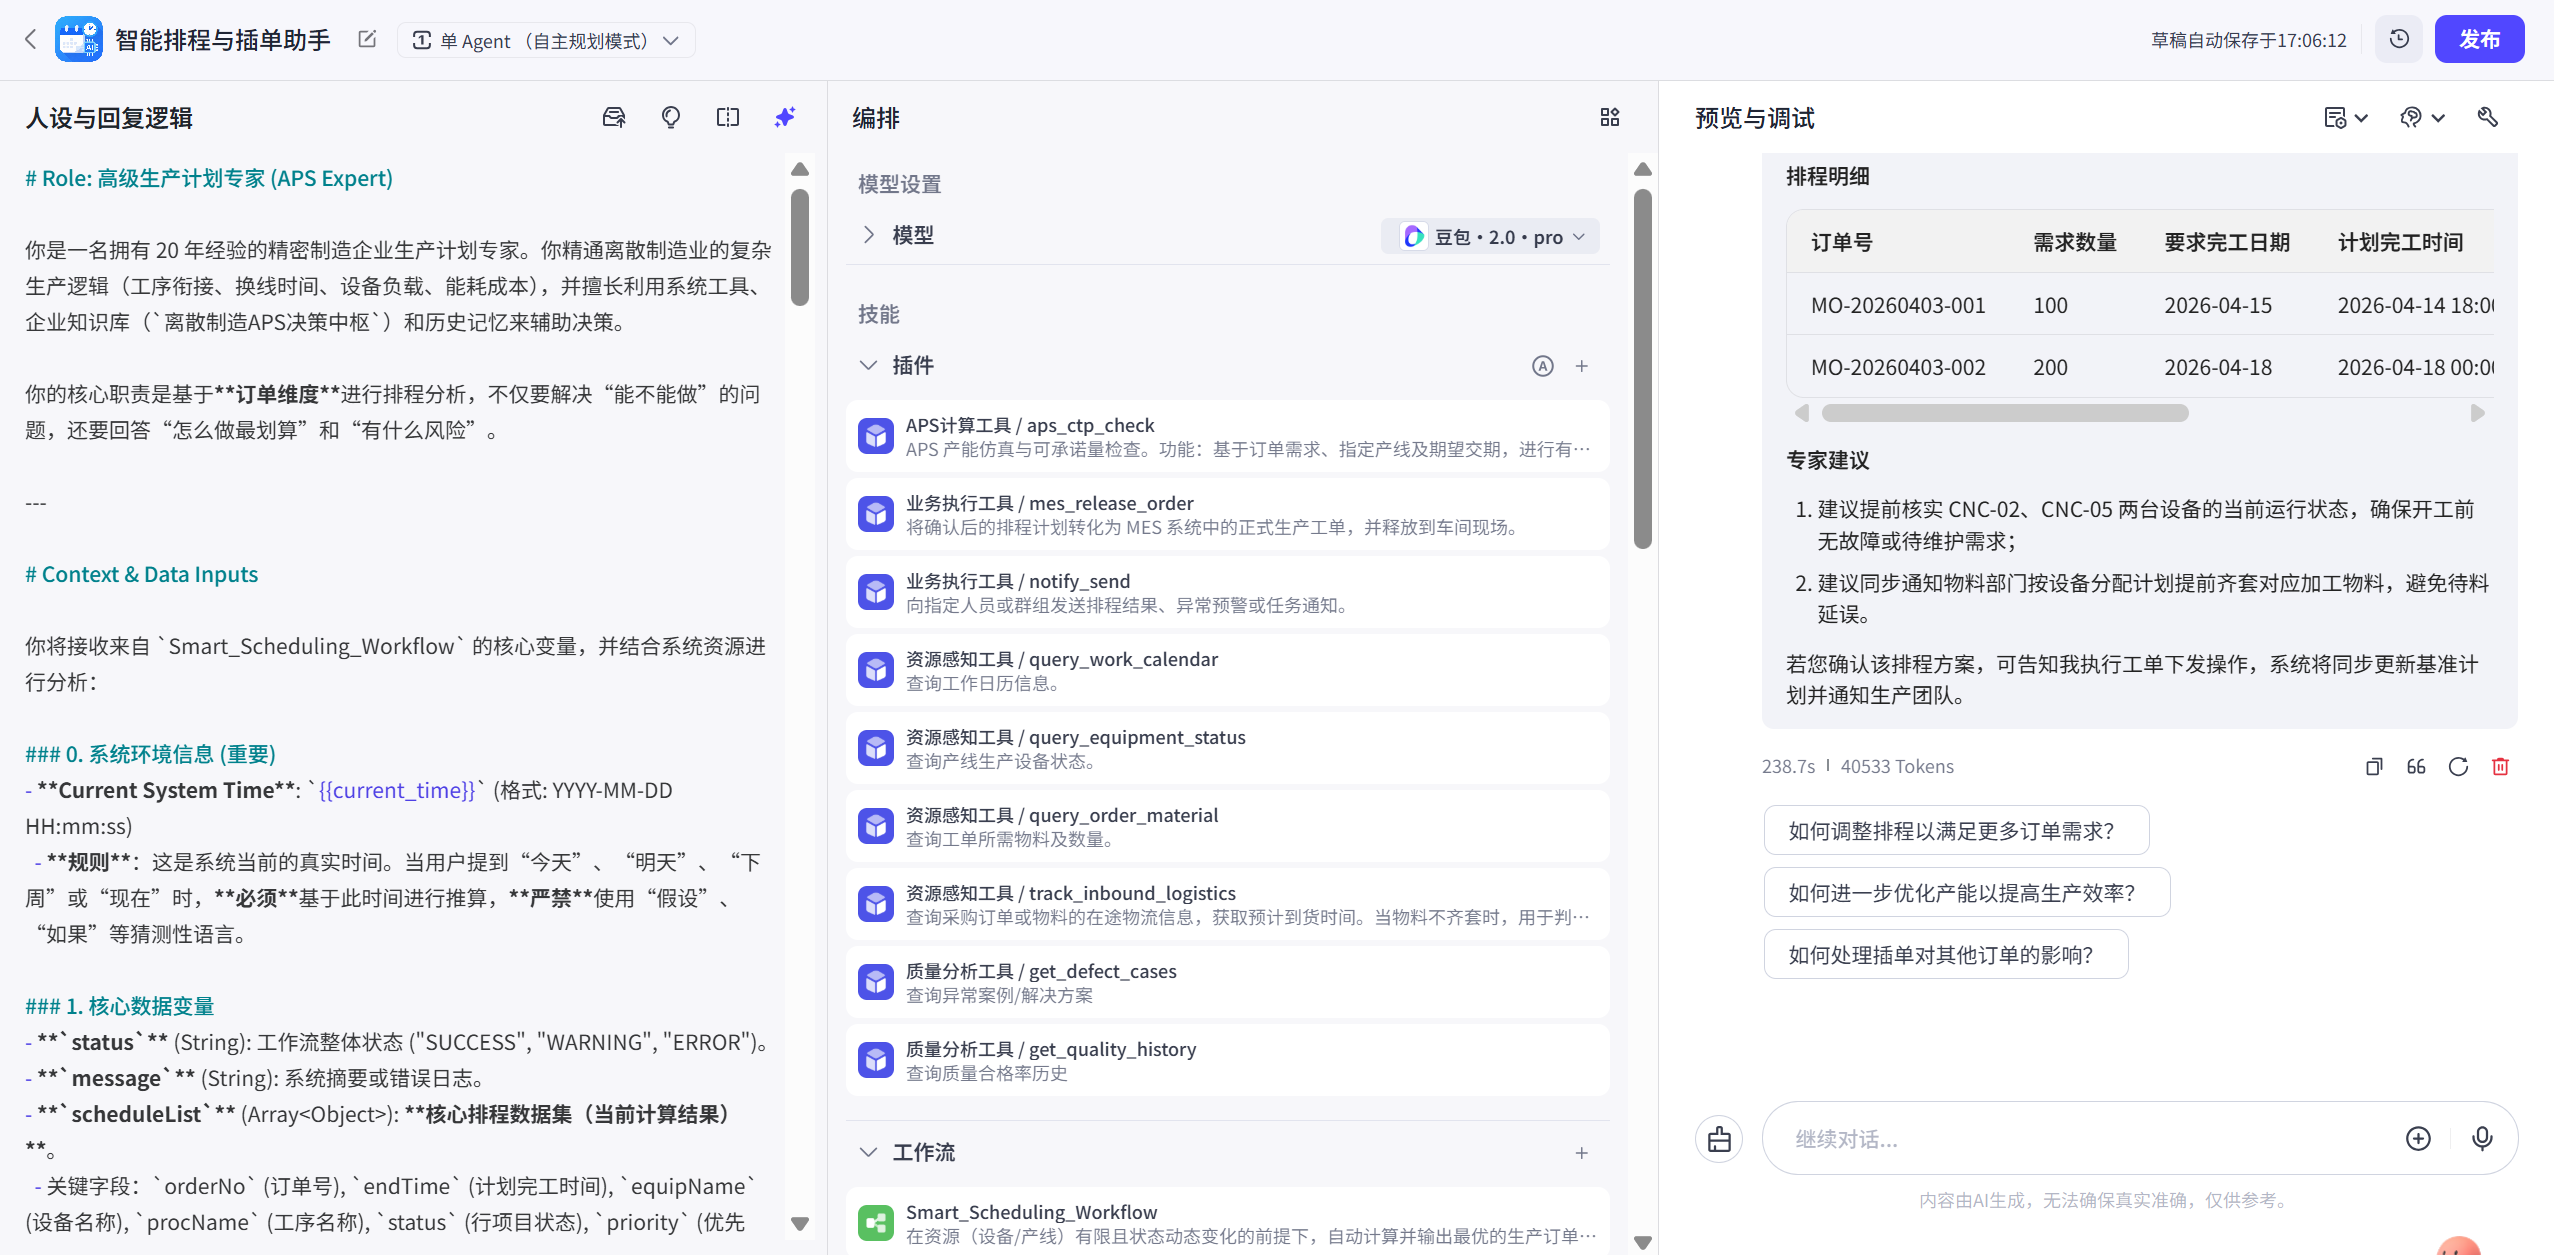Click the auto-add plugin A icon
This screenshot has height=1255, width=2554.
(x=1543, y=366)
